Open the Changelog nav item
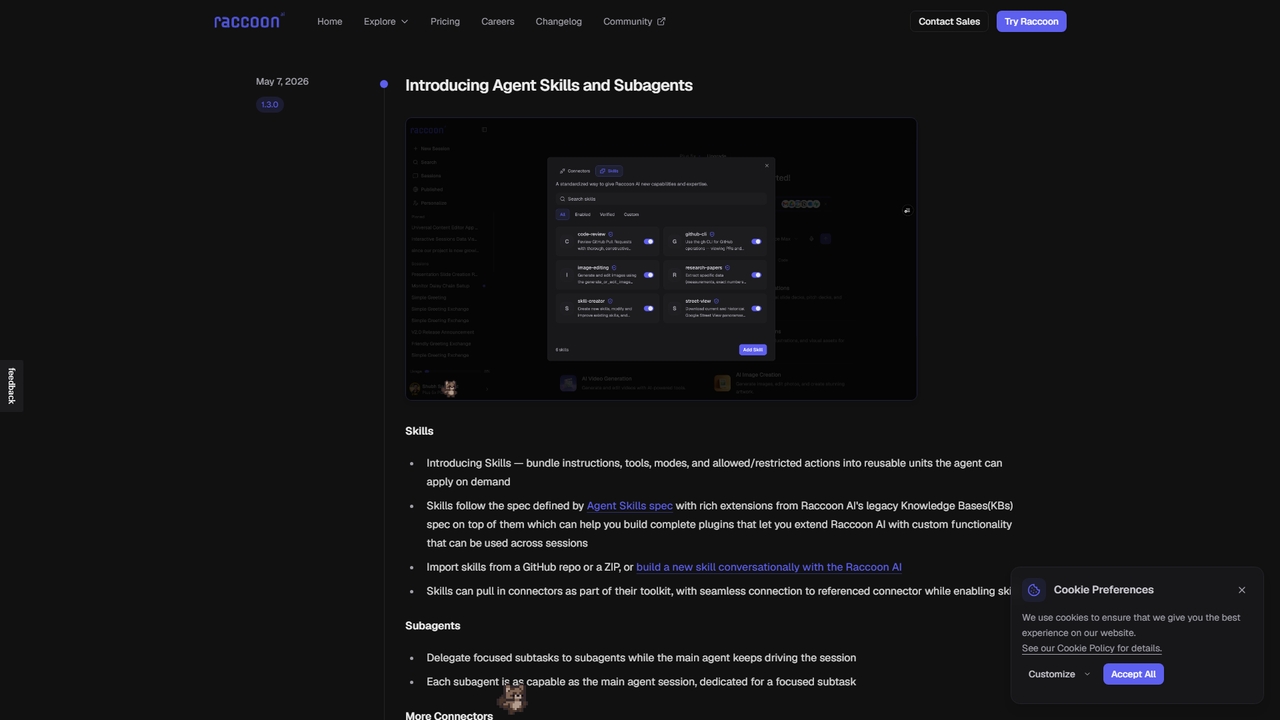The width and height of the screenshot is (1280, 720). pos(558,21)
